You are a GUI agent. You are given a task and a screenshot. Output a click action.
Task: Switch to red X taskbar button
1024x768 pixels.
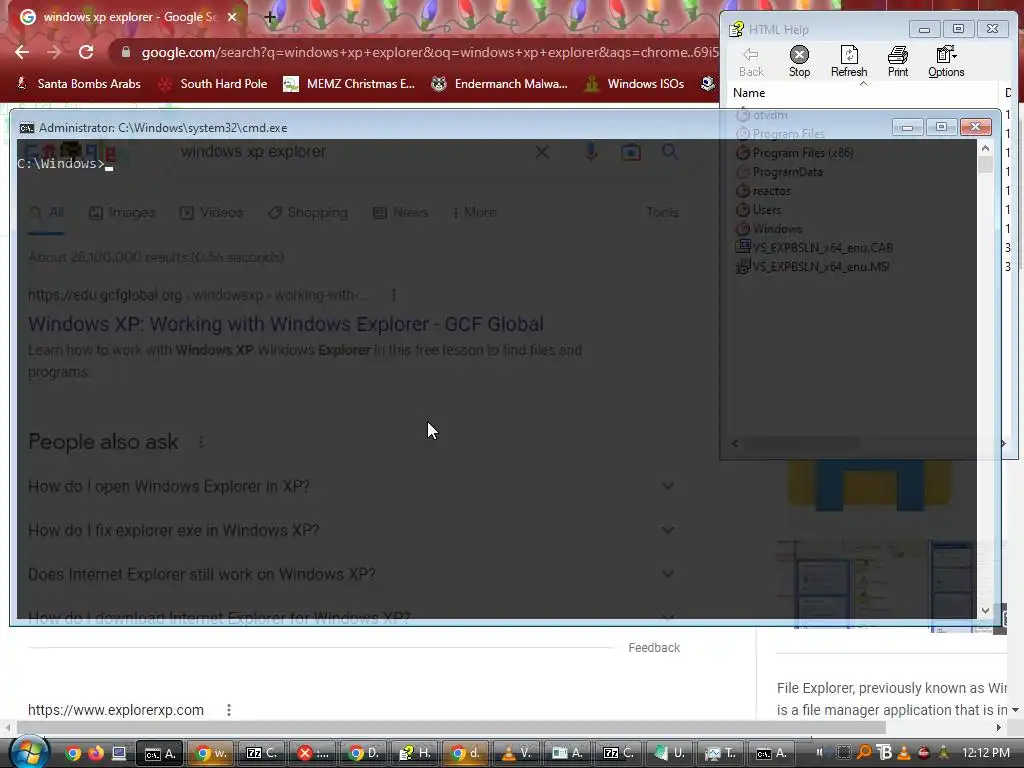pos(312,754)
